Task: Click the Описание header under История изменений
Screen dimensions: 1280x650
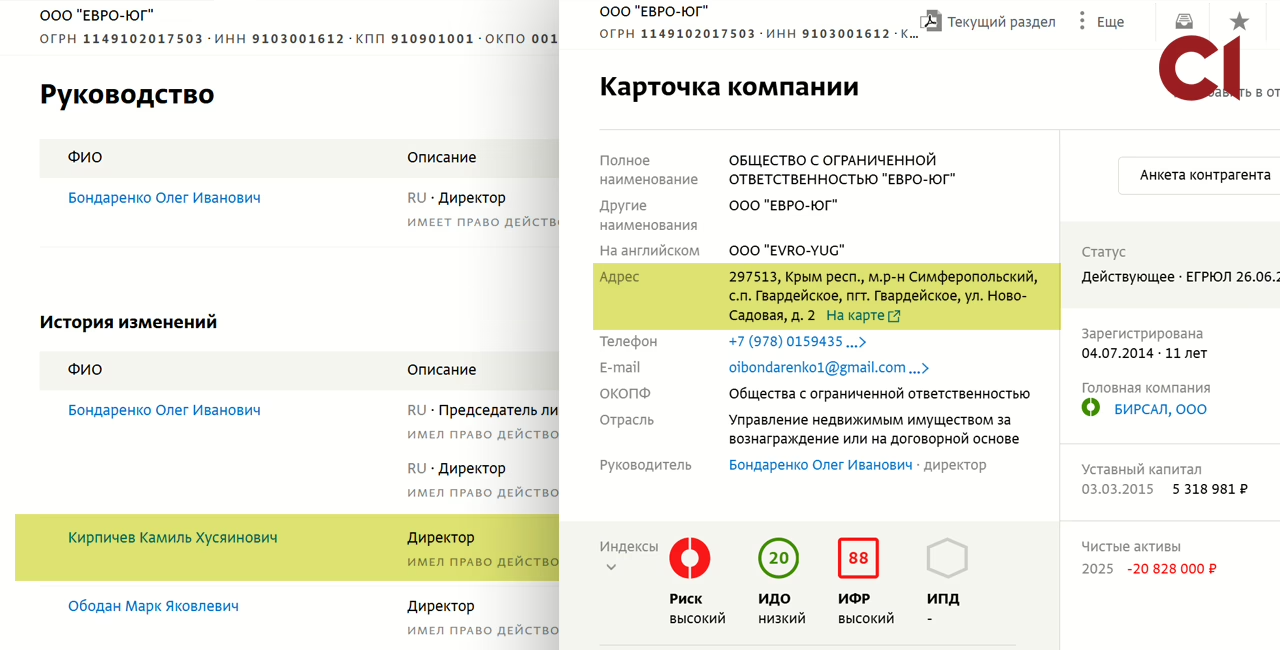Action: 441,370
